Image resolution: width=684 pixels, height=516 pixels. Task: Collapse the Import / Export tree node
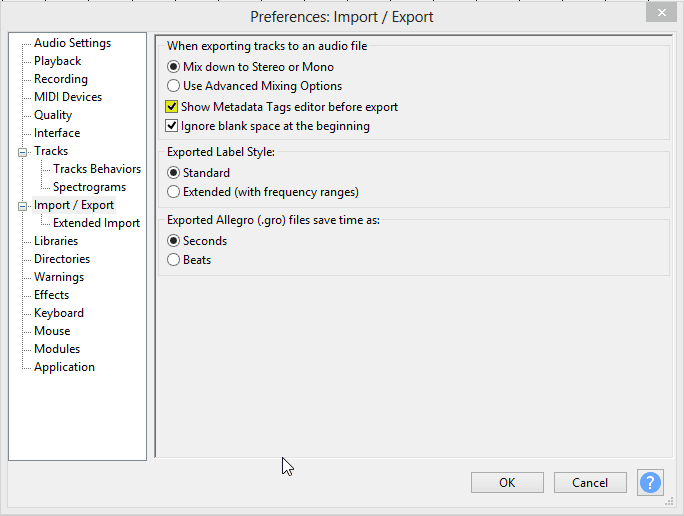coord(22,206)
